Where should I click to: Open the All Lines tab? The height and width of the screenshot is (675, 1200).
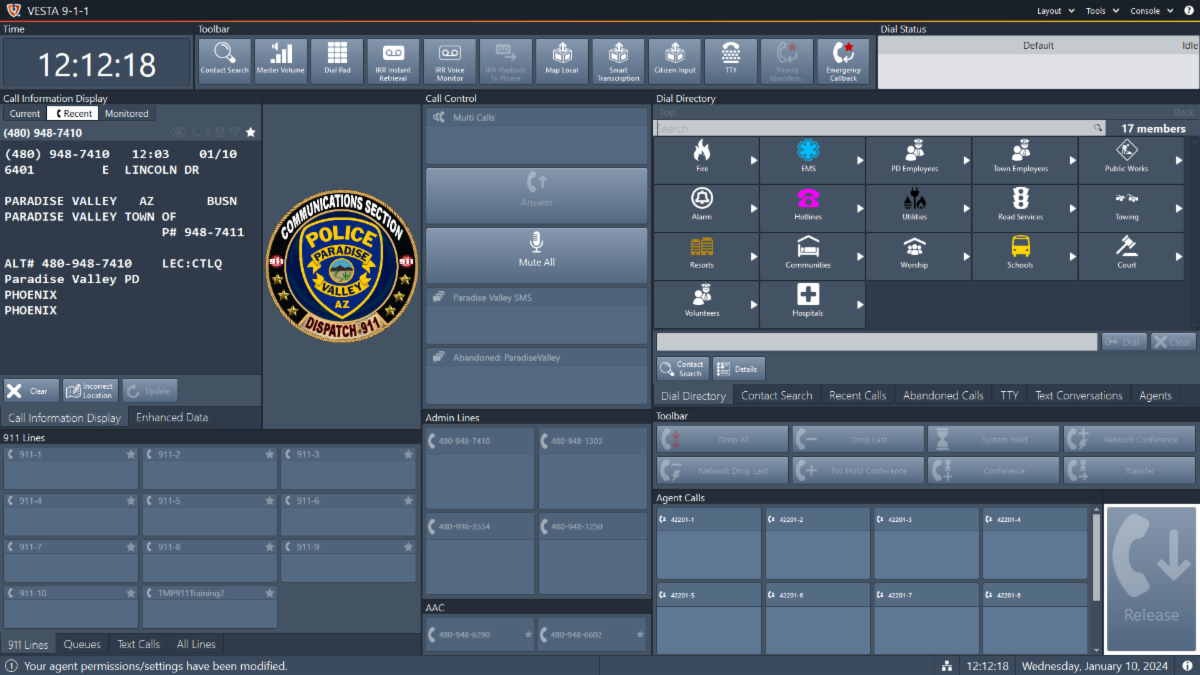tap(196, 644)
